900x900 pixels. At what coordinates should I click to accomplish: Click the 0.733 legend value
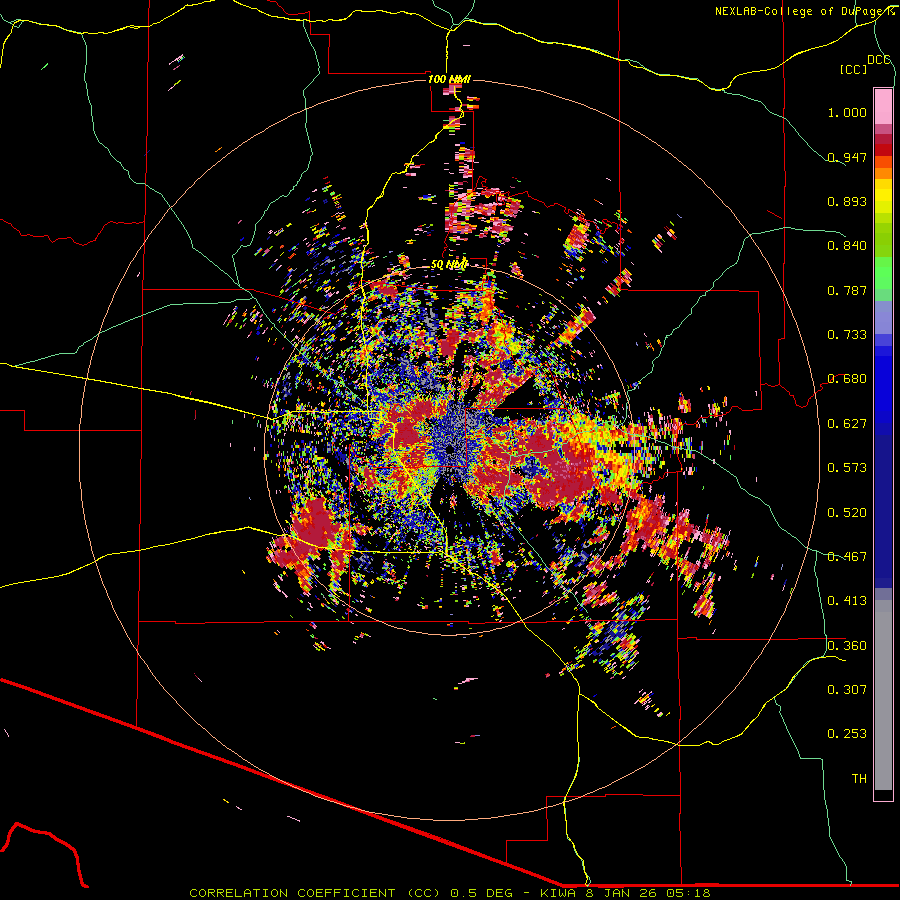click(x=847, y=335)
